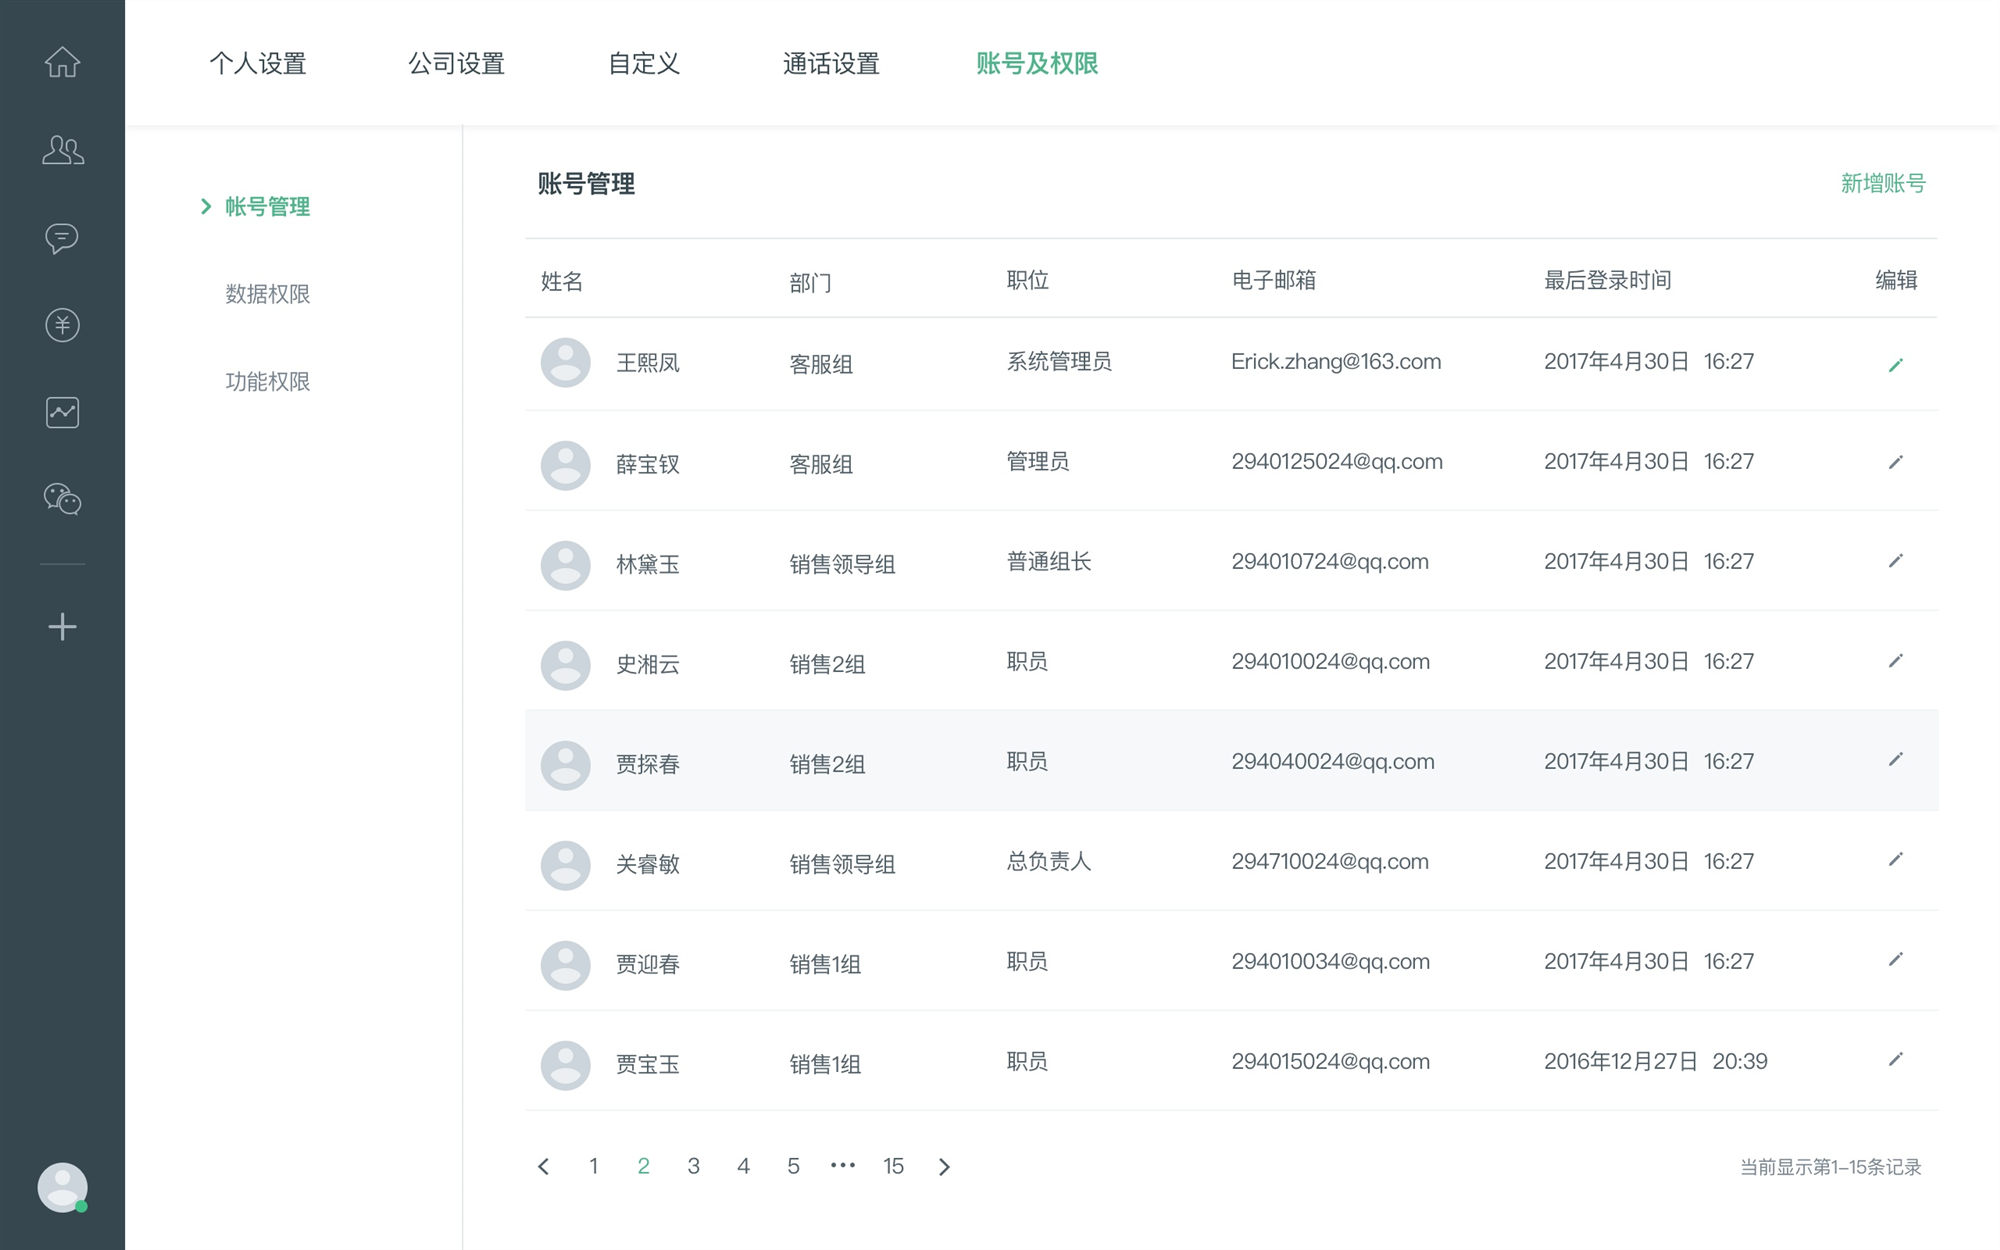The image size is (2000, 1250).
Task: Go to page 2
Action: pos(643,1166)
